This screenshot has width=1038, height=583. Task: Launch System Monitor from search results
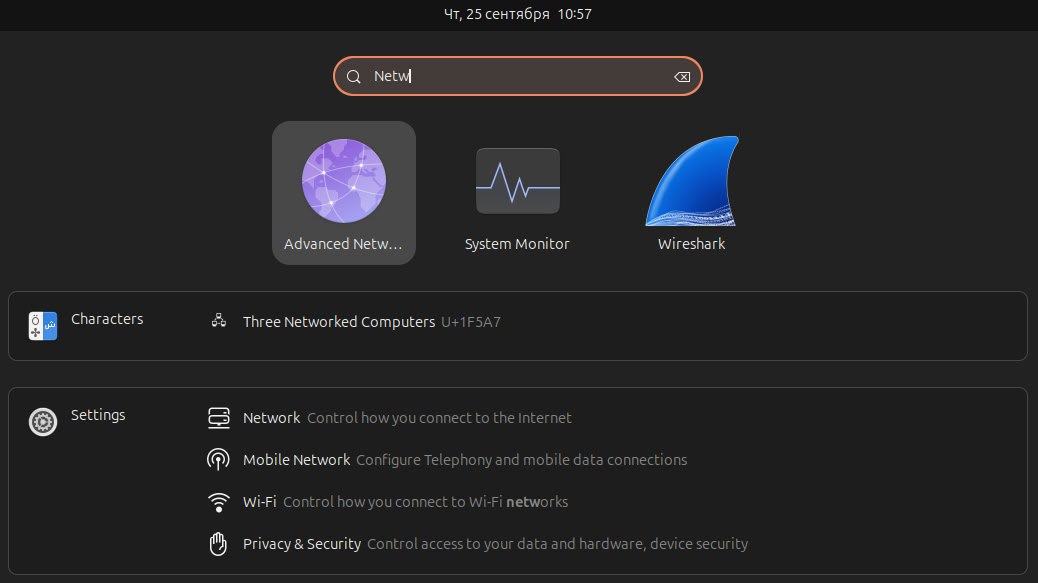(517, 182)
